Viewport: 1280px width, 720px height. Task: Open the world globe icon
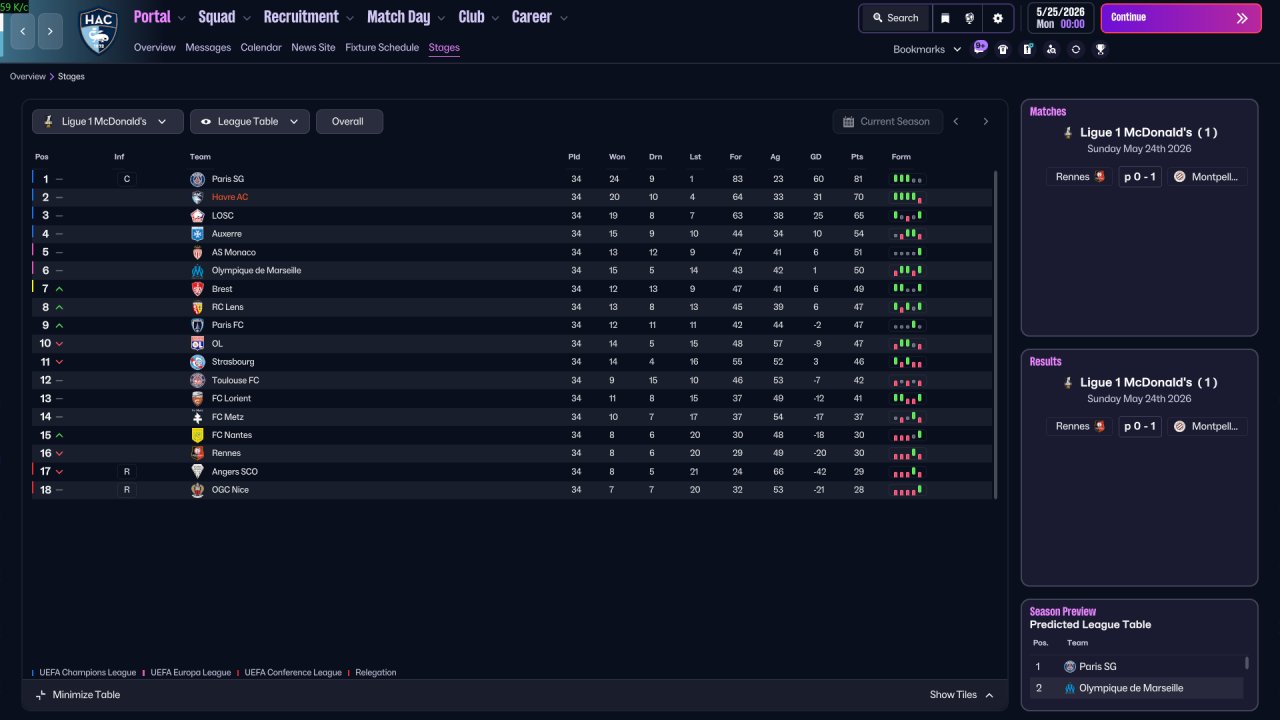[x=969, y=18]
